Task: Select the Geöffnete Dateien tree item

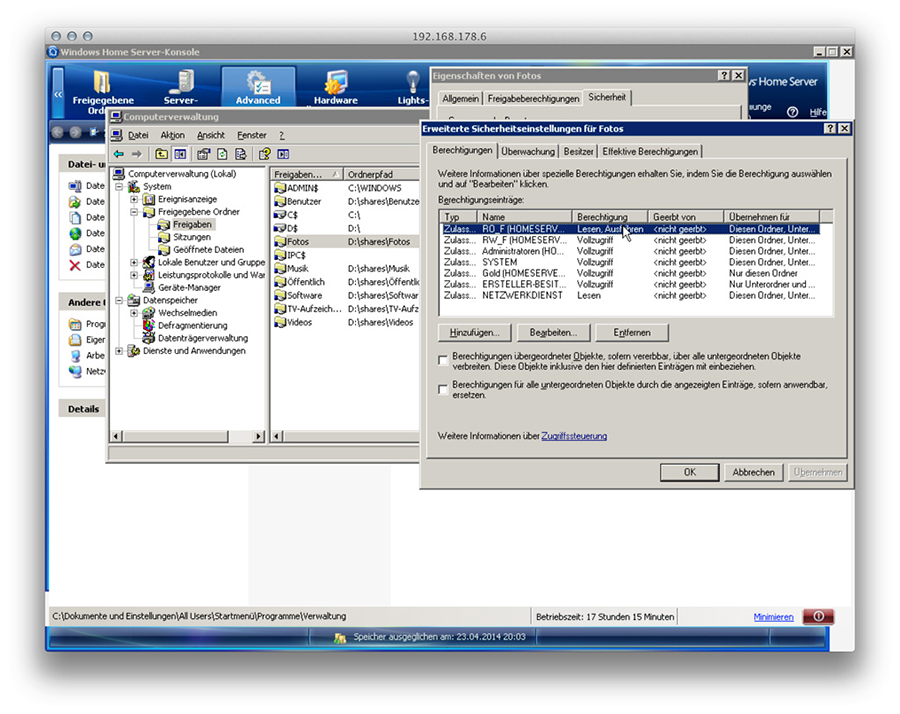Action: [208, 250]
